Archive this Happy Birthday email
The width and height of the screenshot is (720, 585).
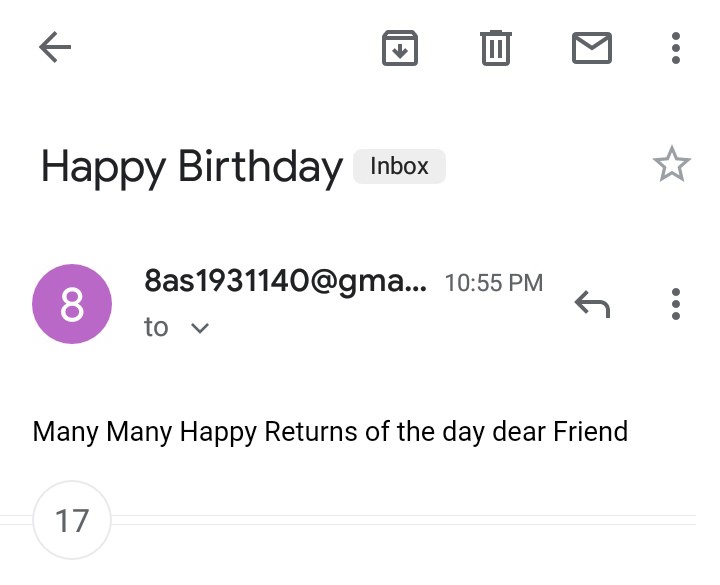tap(400, 48)
